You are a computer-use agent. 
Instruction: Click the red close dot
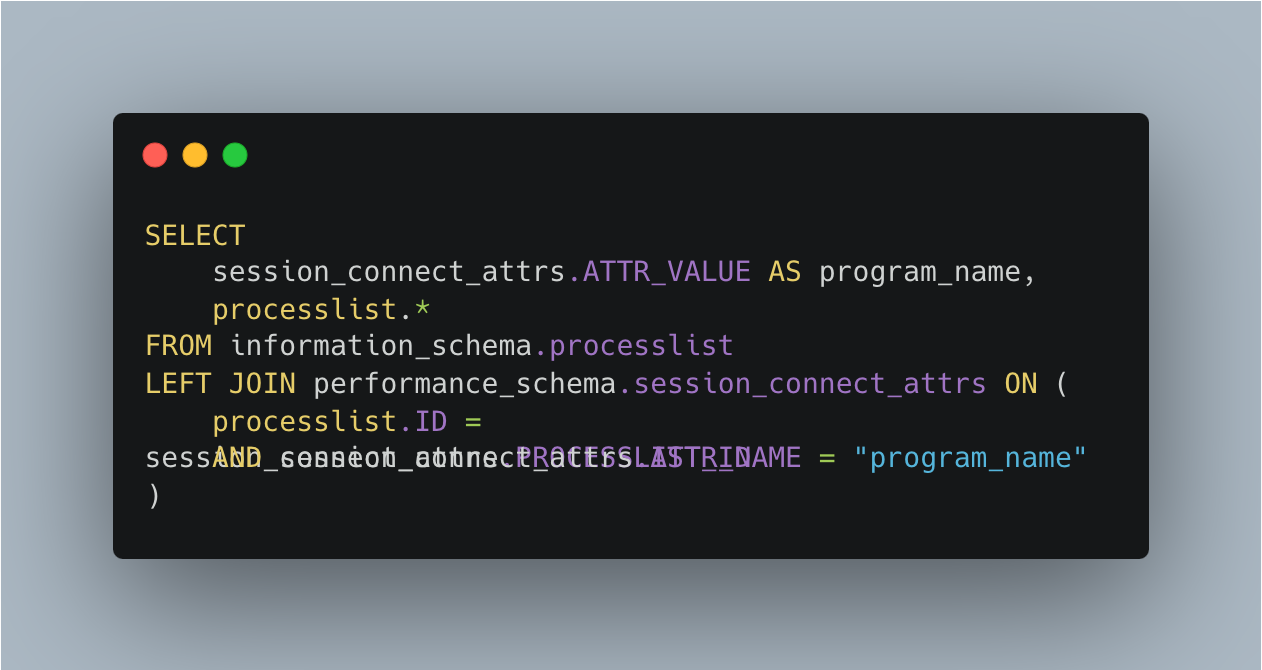(155, 155)
